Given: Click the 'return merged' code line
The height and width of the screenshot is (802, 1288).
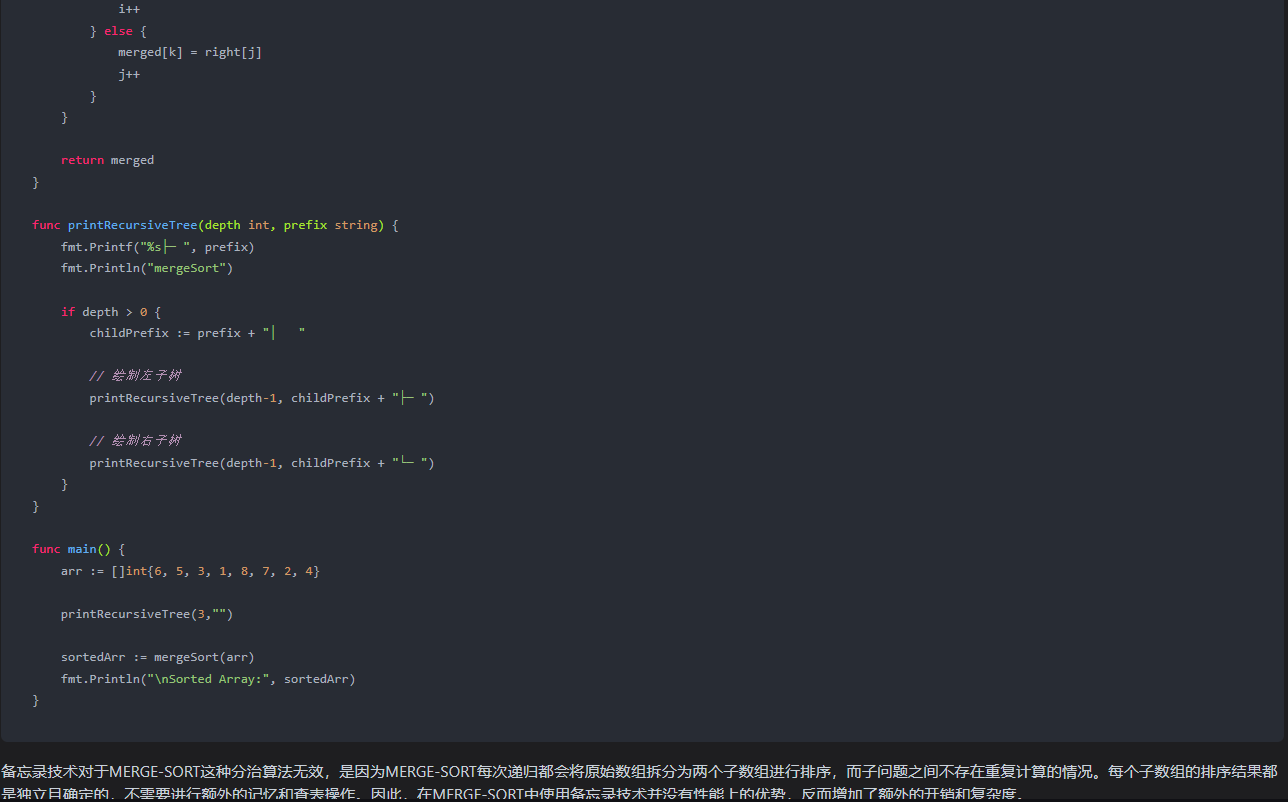Looking at the screenshot, I should 107,160.
